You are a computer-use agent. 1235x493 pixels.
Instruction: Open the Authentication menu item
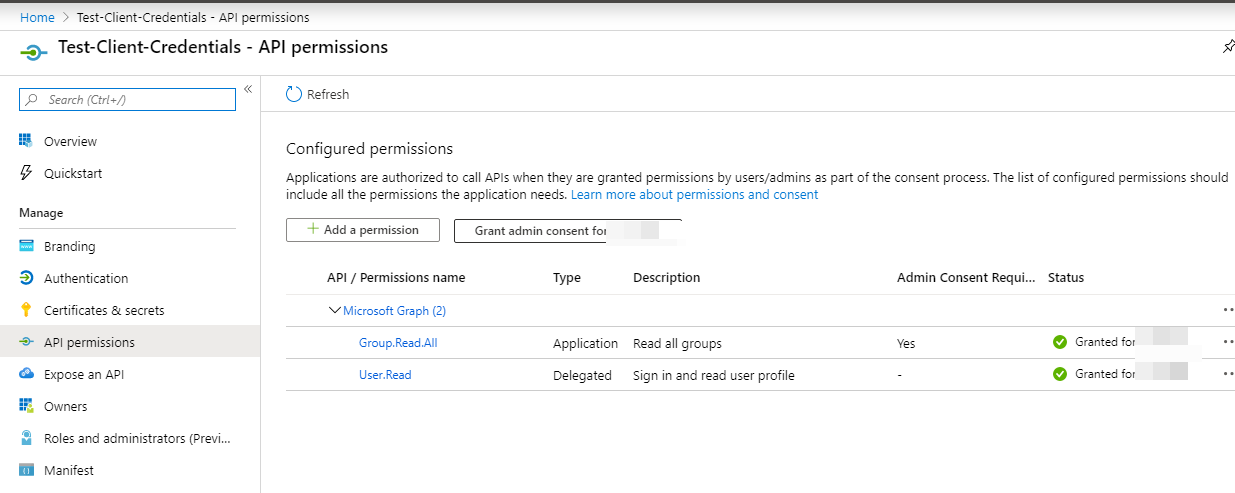(86, 278)
